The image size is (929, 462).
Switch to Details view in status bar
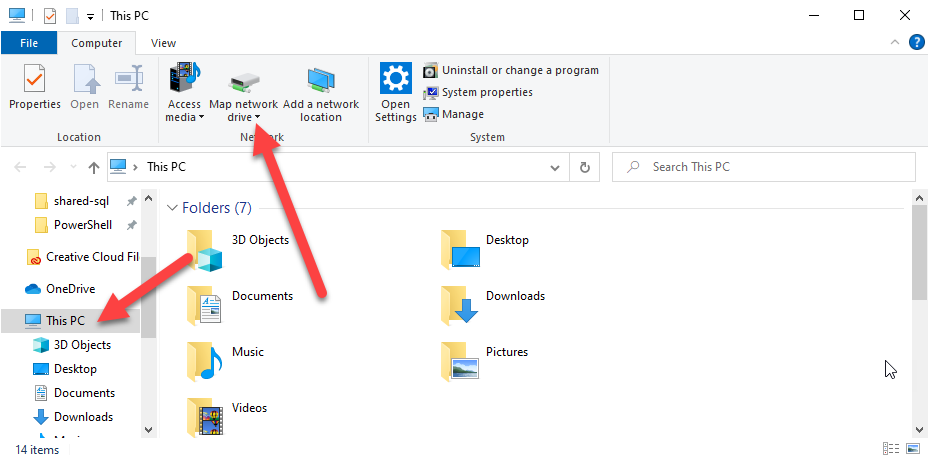tap(891, 450)
